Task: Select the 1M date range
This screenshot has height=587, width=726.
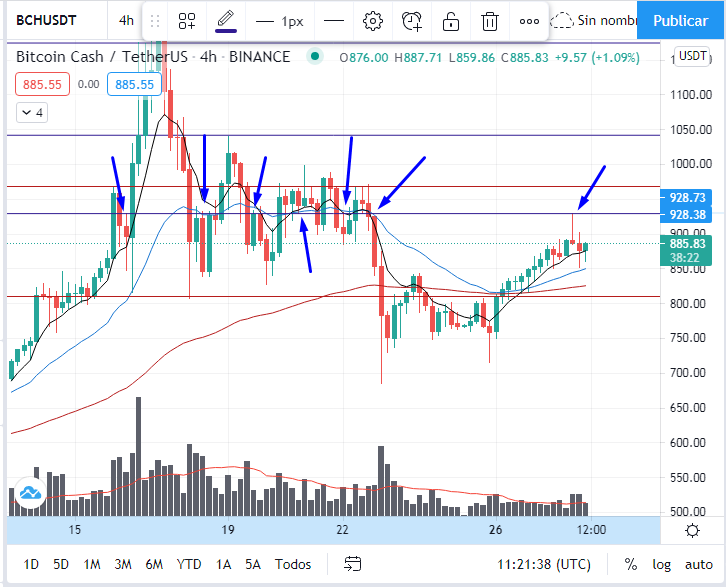Action: click(x=92, y=564)
